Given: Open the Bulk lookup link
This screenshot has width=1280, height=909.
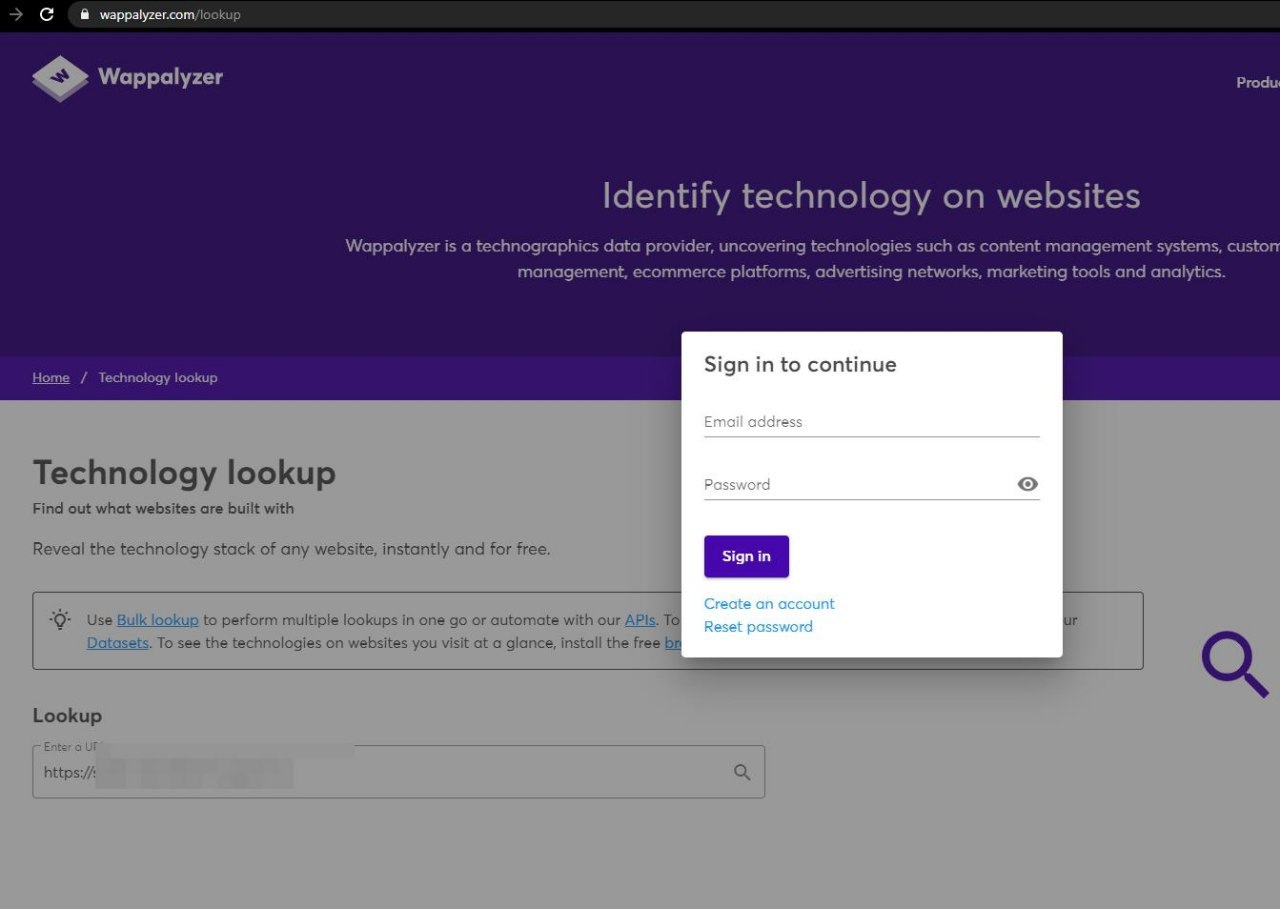Looking at the screenshot, I should tap(158, 620).
